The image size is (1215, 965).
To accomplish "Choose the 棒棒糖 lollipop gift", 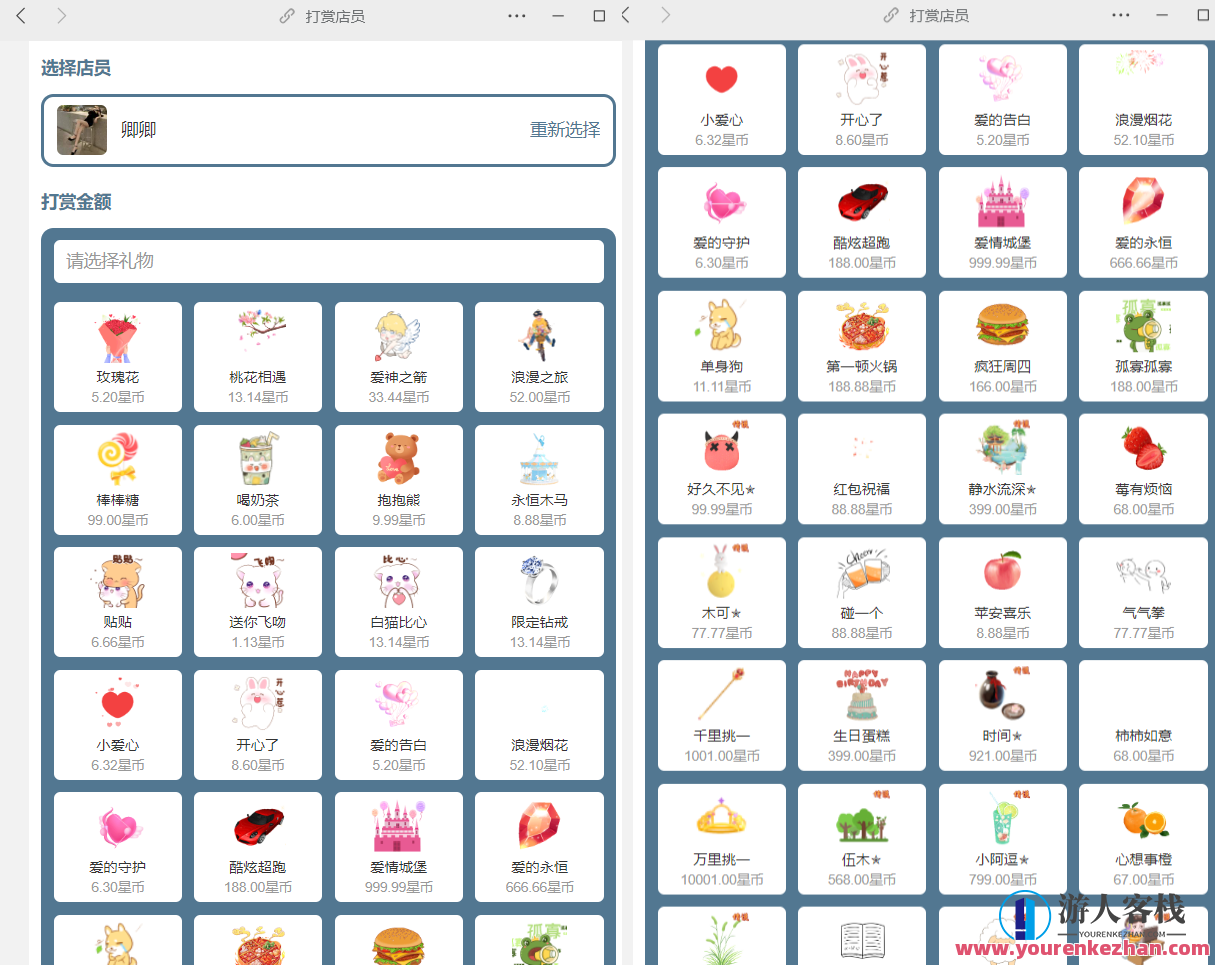I will [x=118, y=480].
